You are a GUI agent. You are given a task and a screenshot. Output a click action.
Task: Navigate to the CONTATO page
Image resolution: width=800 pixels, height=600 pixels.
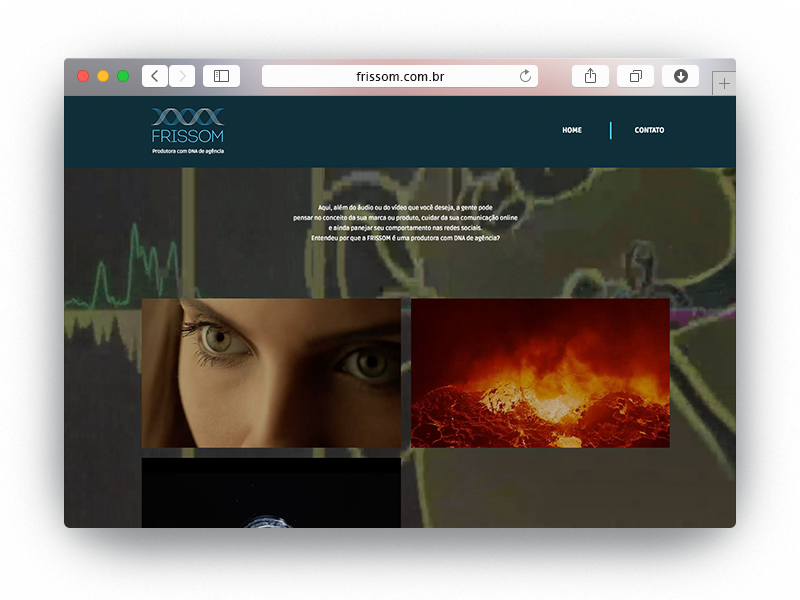[x=649, y=130]
